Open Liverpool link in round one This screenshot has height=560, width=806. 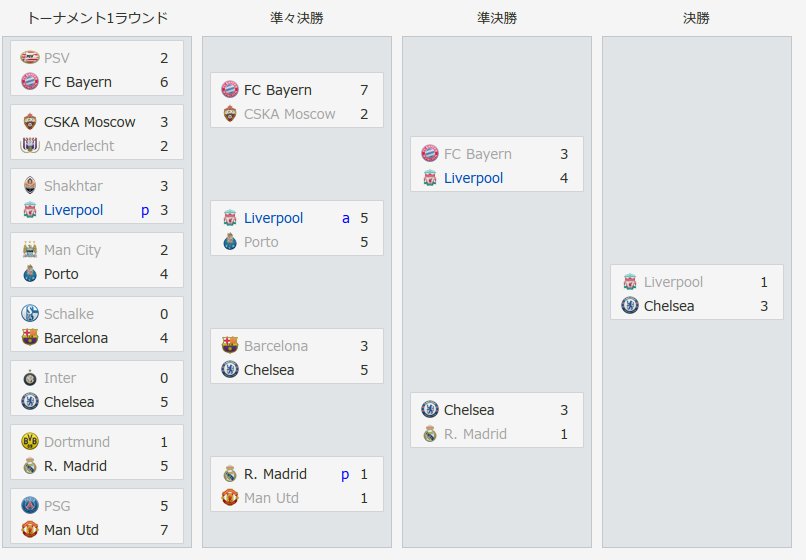pyautogui.click(x=74, y=210)
